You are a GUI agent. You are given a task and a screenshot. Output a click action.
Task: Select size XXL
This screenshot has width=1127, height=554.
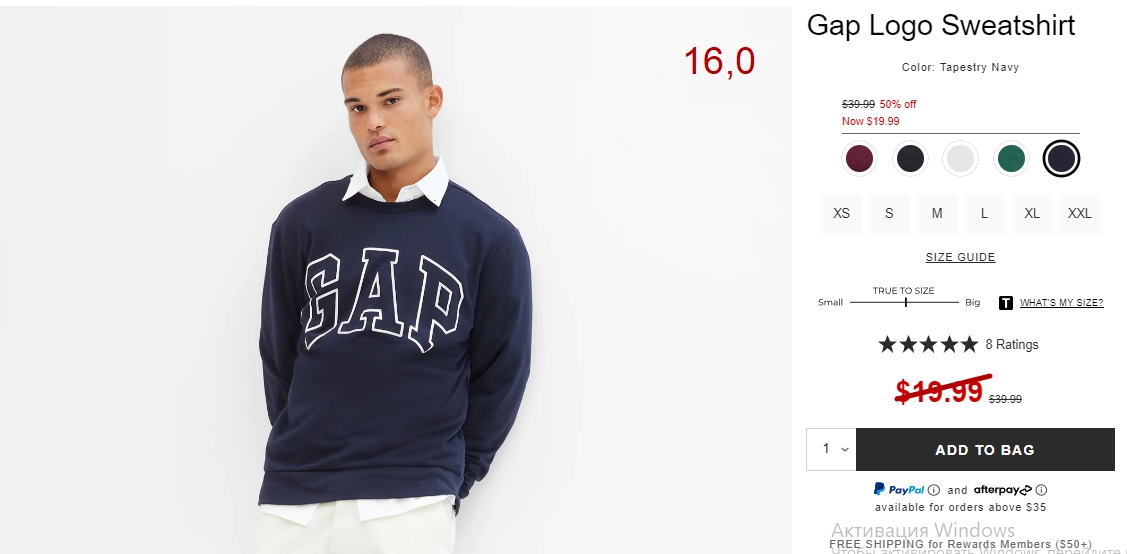(1080, 213)
